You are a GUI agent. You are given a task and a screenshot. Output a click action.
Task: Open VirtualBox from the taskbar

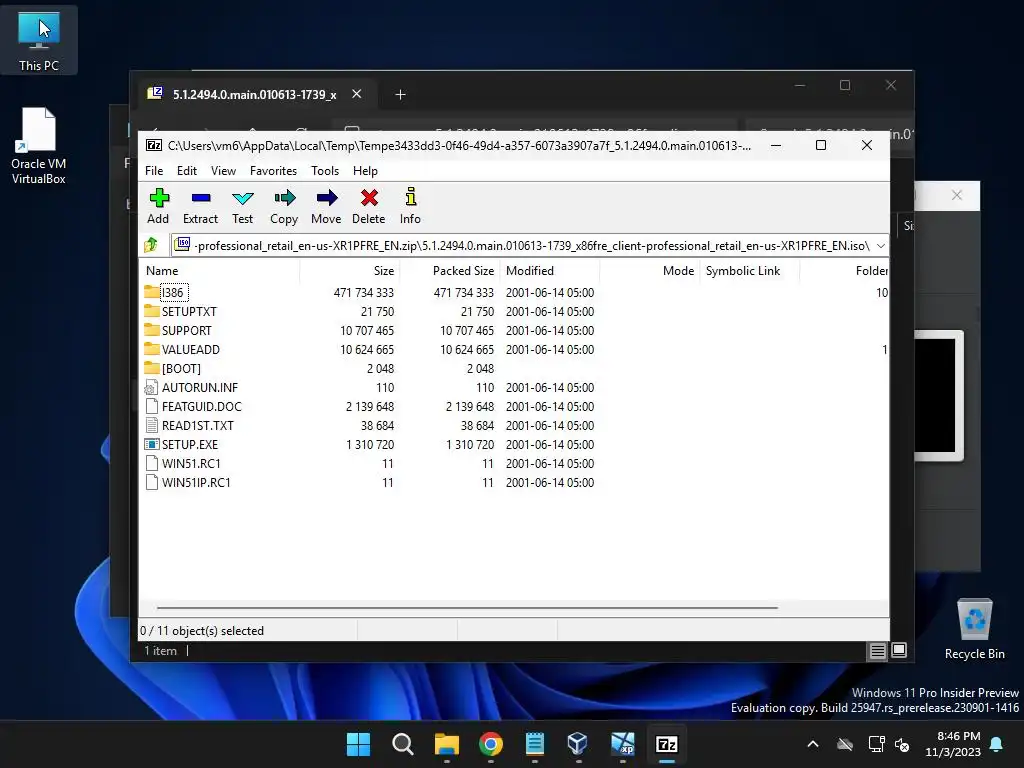point(578,744)
